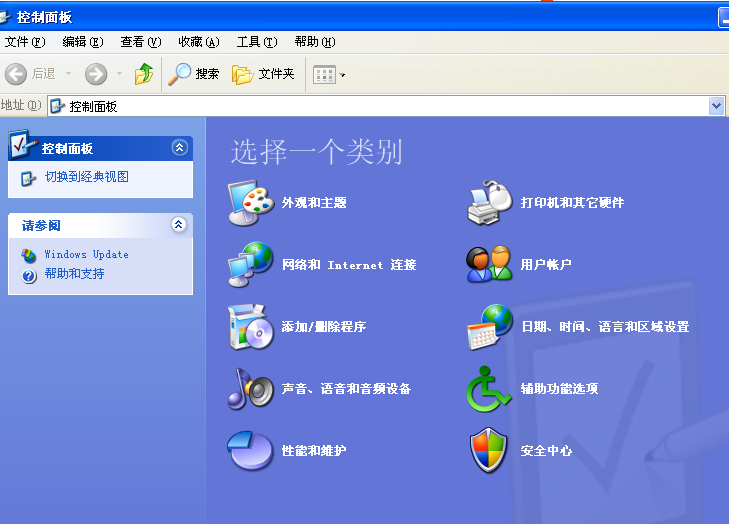
Task: Open the 网络和 Internet 连接 globe icon
Action: coord(251,265)
